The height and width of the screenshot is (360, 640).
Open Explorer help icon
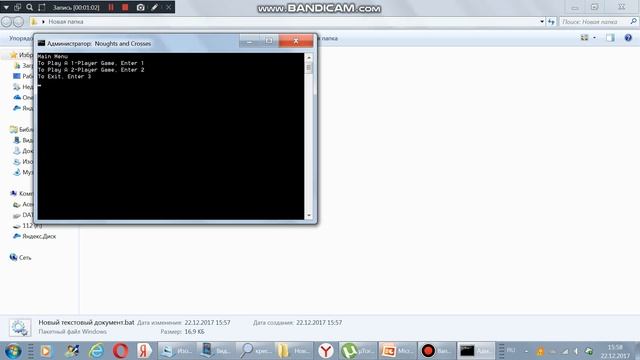(x=628, y=38)
